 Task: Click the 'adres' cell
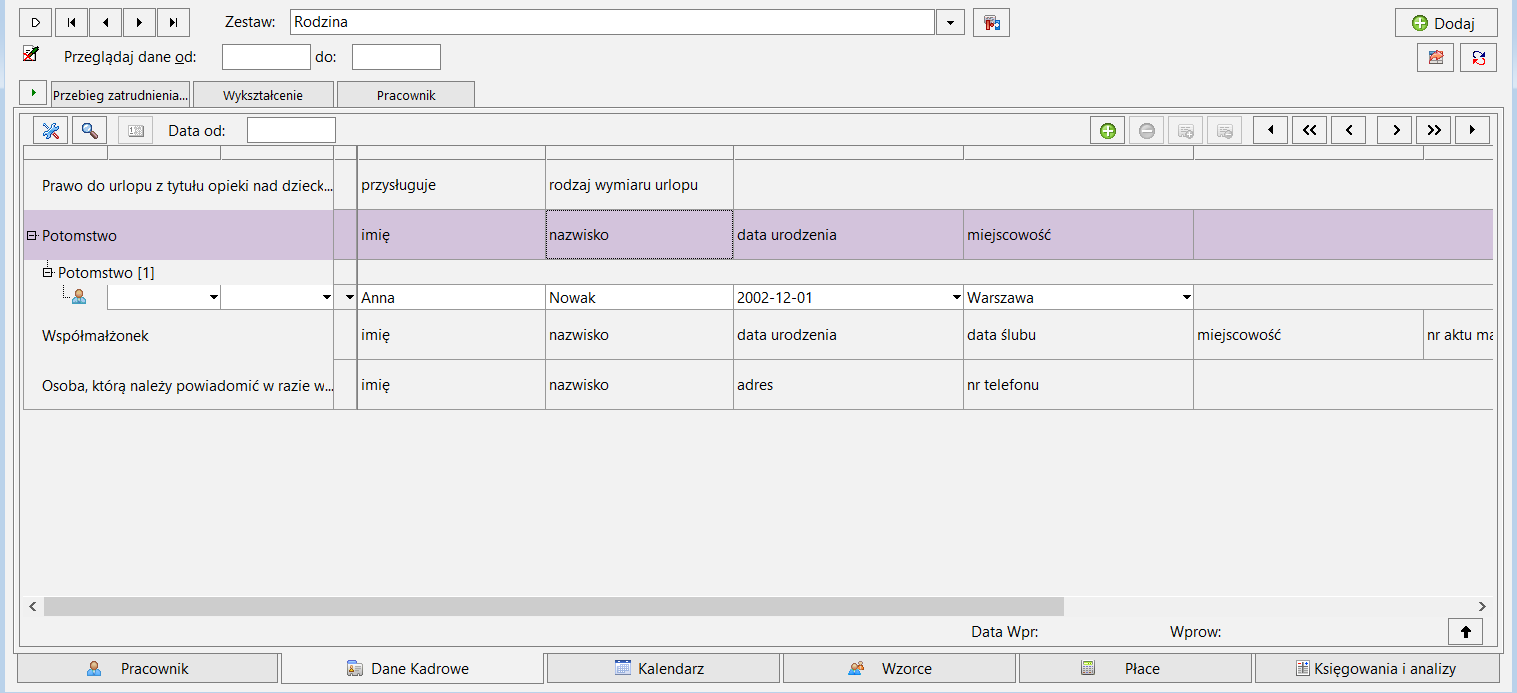coord(848,385)
